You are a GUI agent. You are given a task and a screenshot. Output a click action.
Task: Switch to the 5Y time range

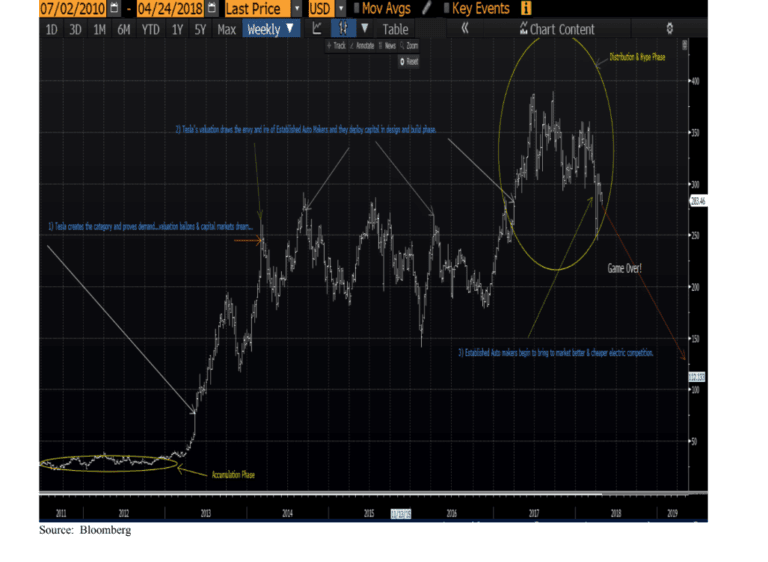coord(201,29)
